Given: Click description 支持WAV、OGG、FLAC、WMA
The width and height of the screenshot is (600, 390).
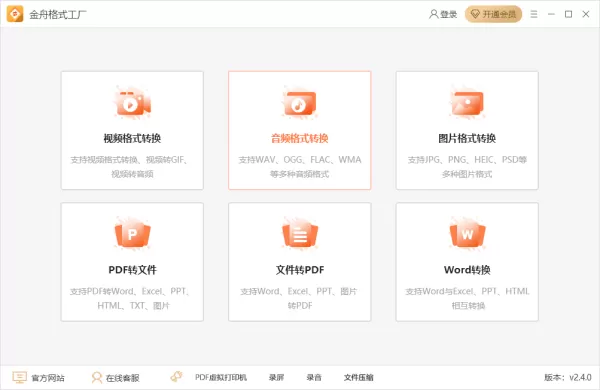Looking at the screenshot, I should point(300,160).
